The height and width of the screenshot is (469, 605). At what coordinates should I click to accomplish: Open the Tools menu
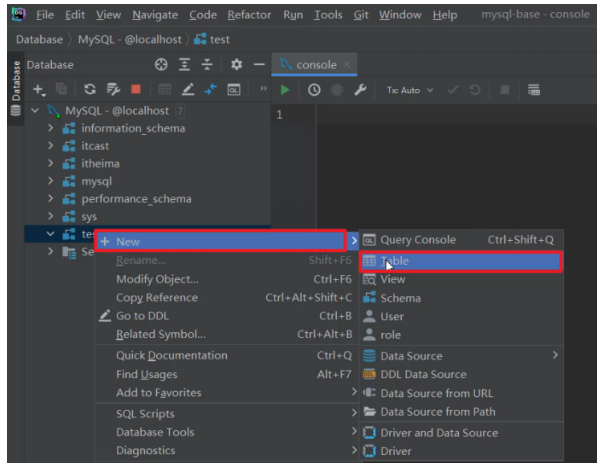(328, 15)
